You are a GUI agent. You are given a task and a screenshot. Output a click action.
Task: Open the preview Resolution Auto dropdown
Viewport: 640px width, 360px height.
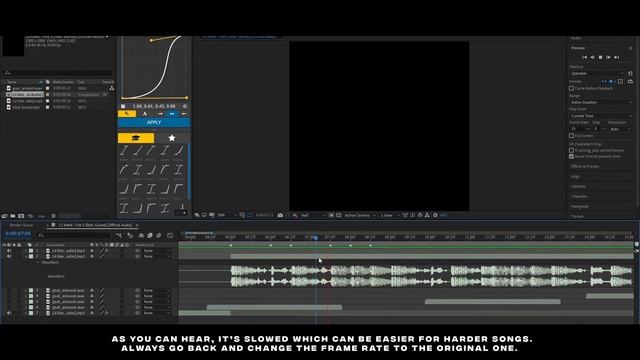click(620, 129)
